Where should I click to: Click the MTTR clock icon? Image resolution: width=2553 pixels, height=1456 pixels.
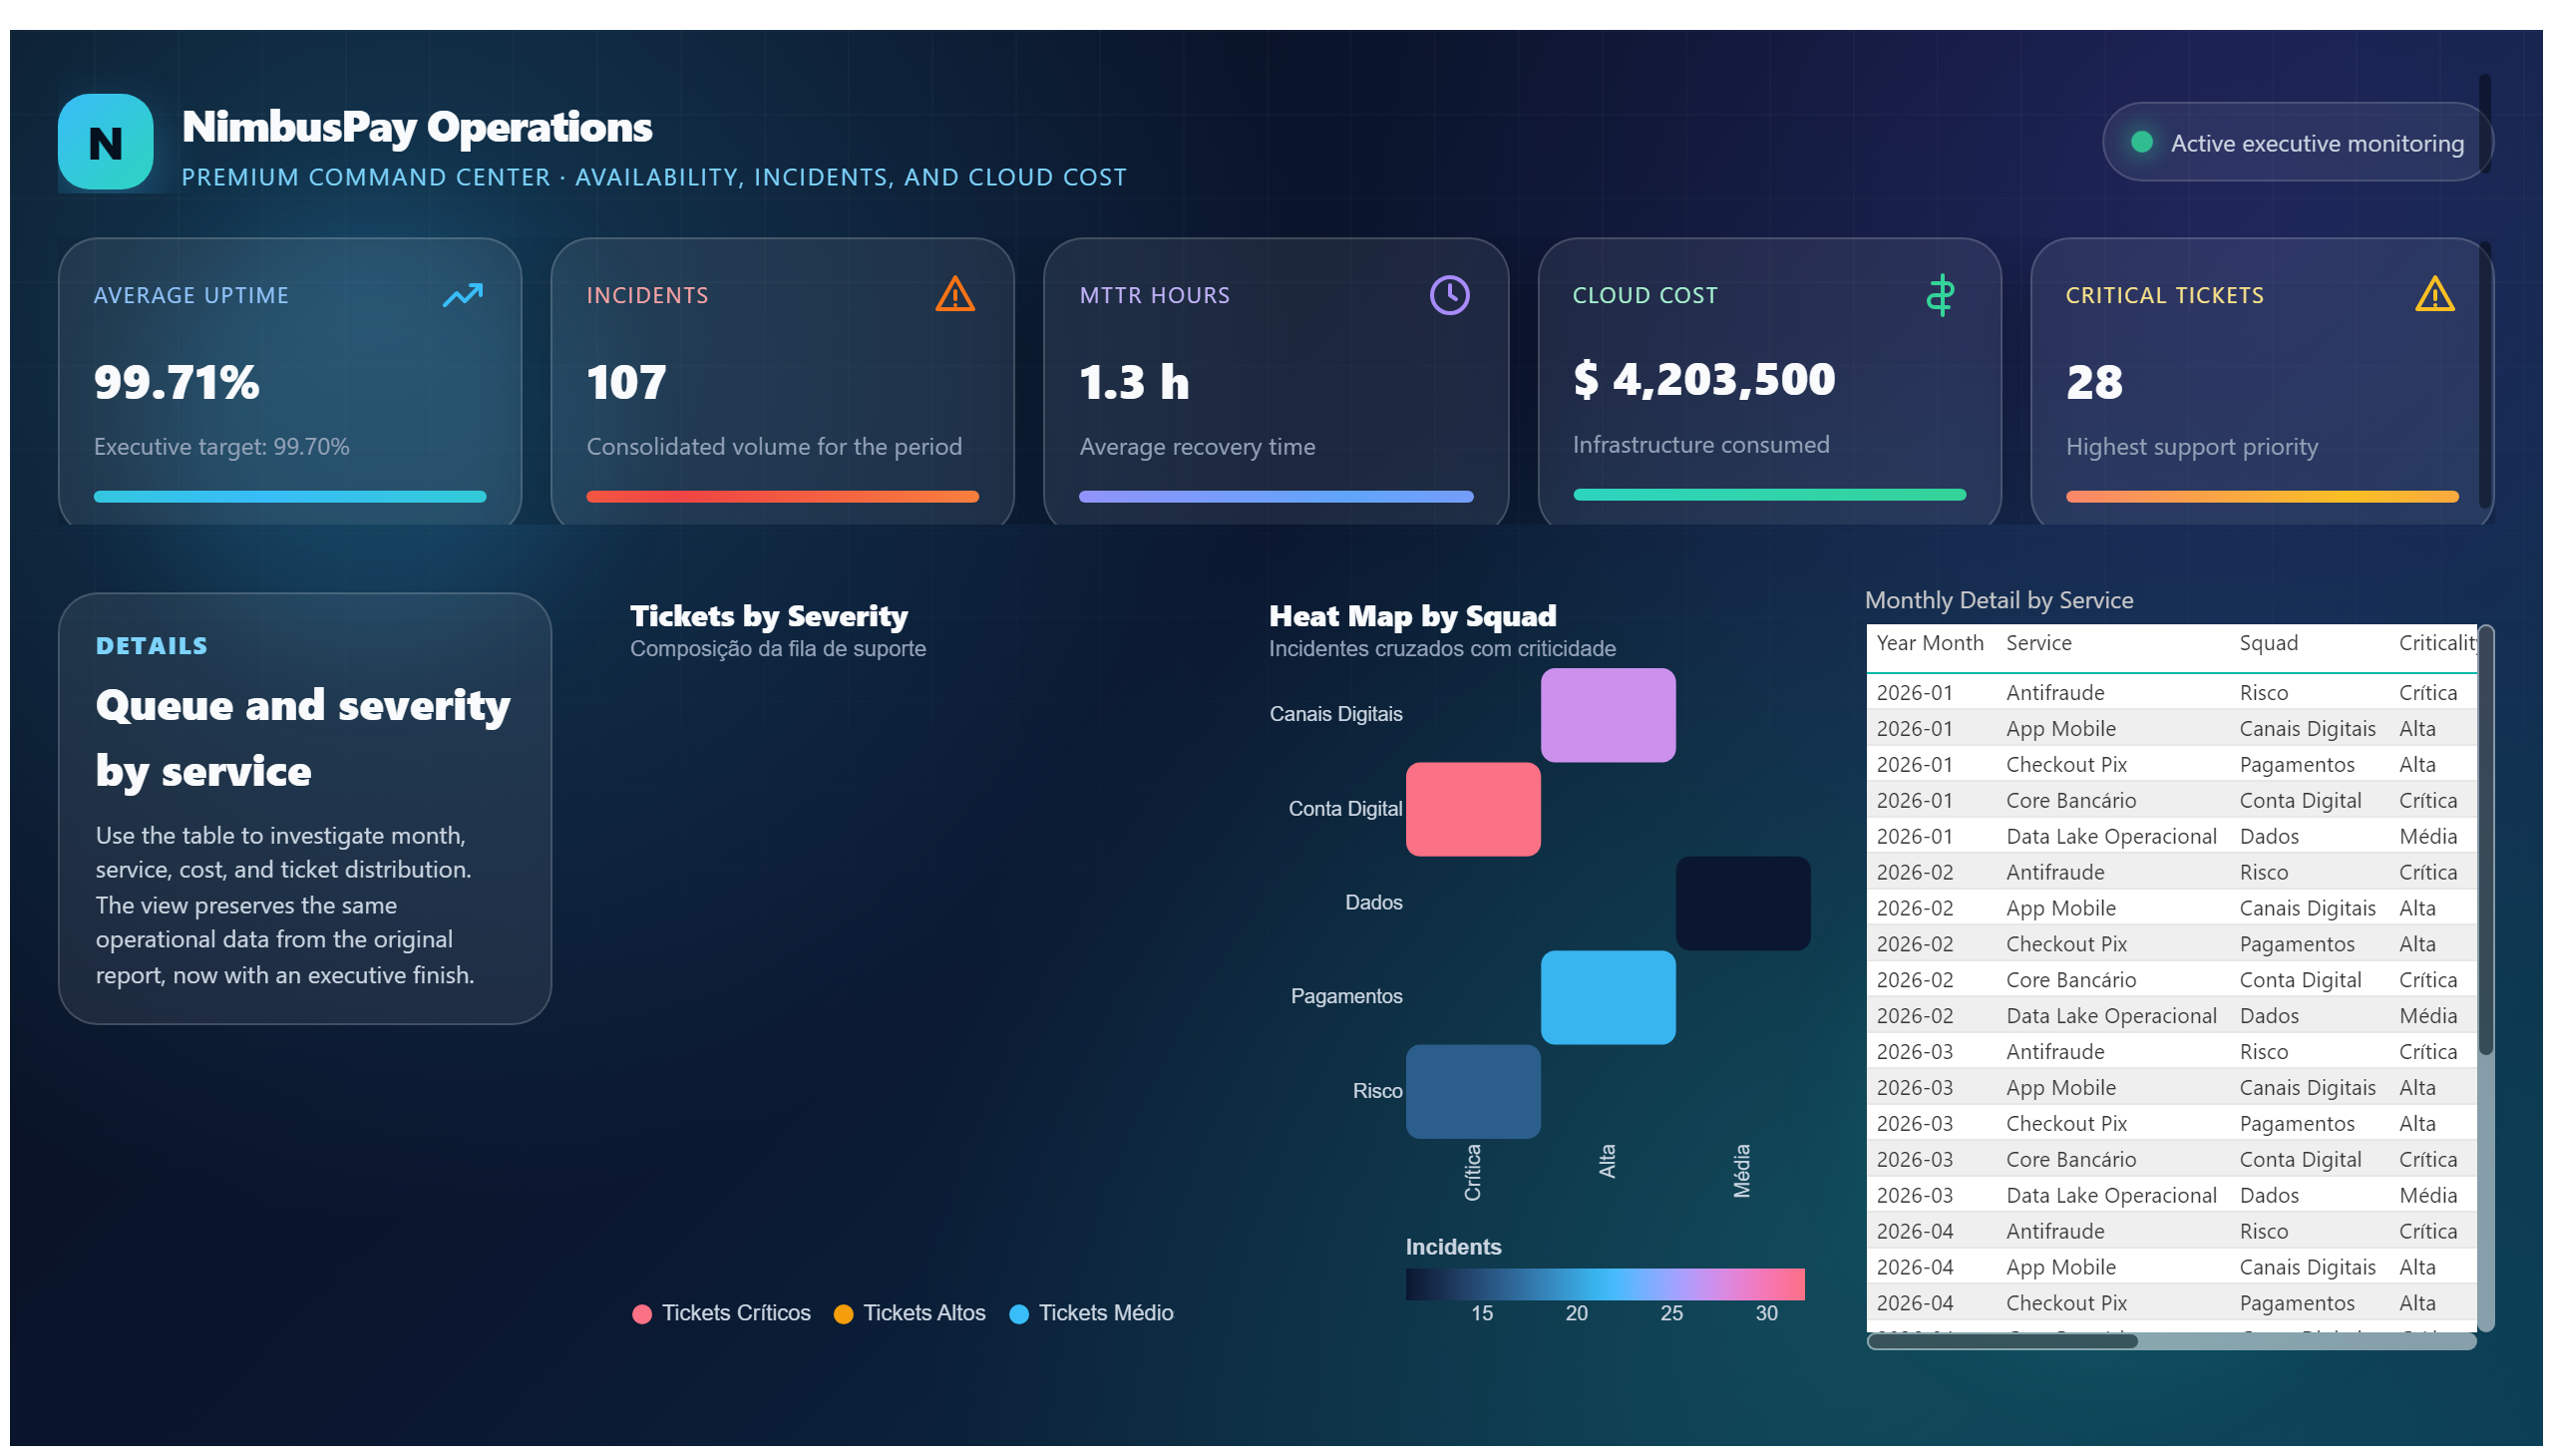pos(1449,295)
